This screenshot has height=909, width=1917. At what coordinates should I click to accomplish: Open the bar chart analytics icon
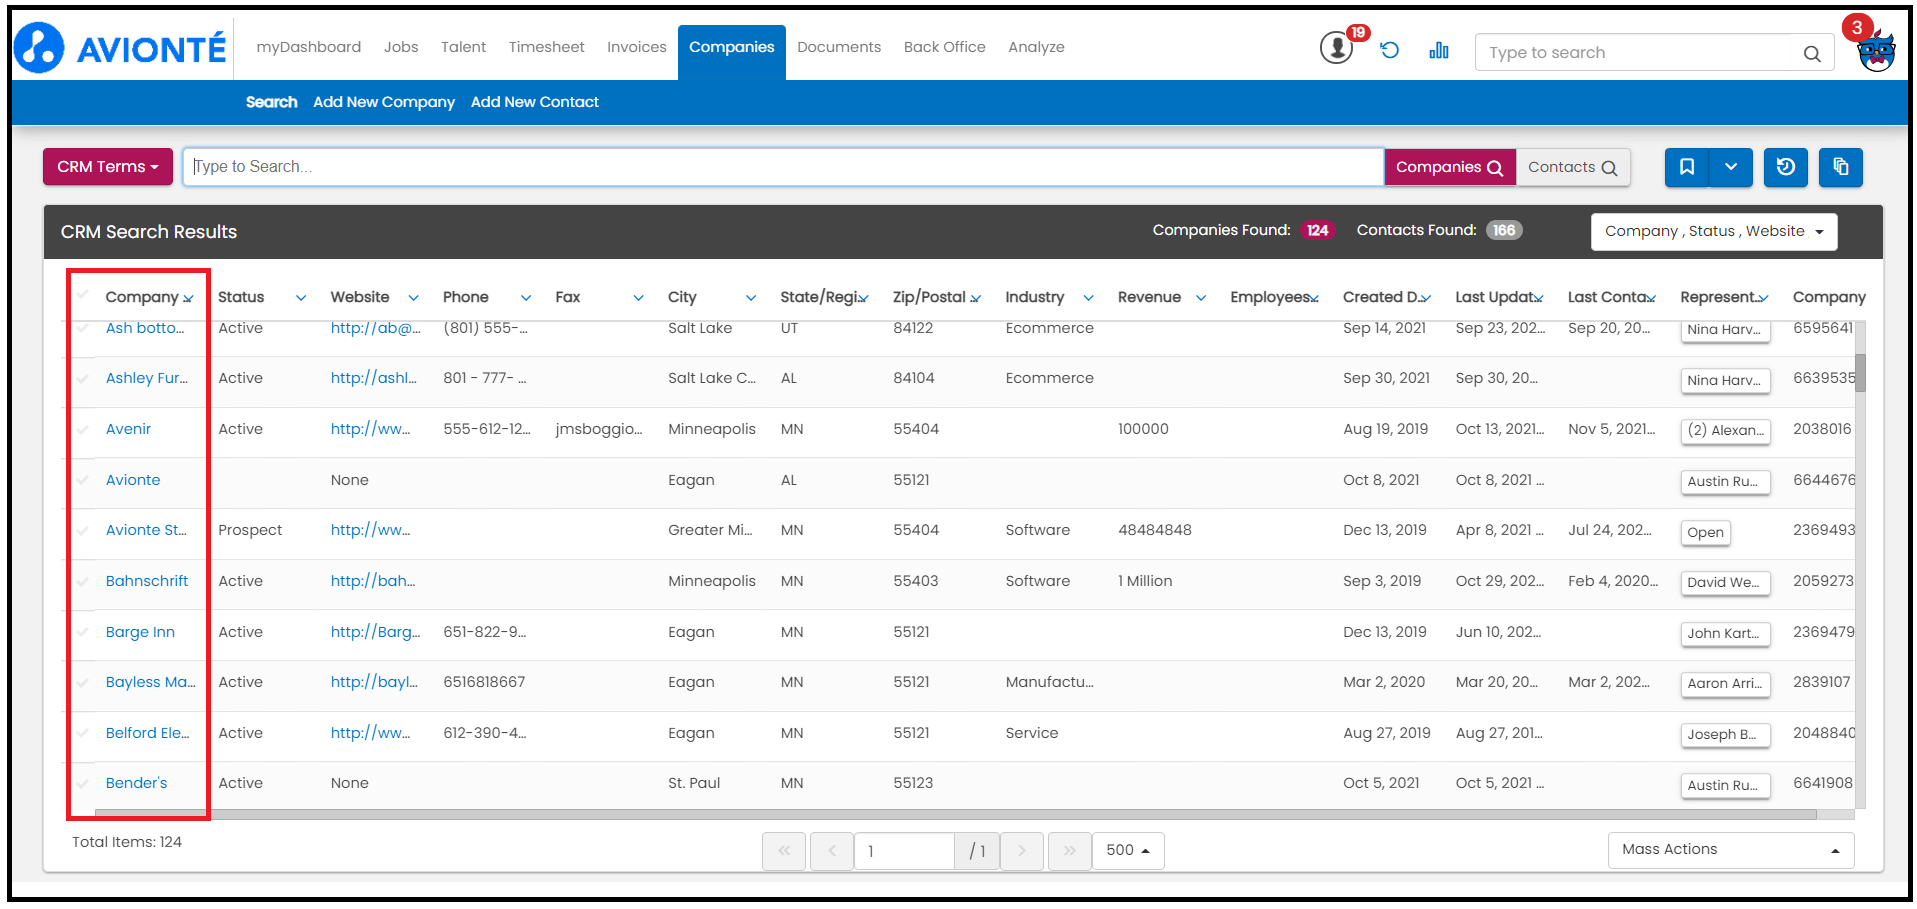1439,50
